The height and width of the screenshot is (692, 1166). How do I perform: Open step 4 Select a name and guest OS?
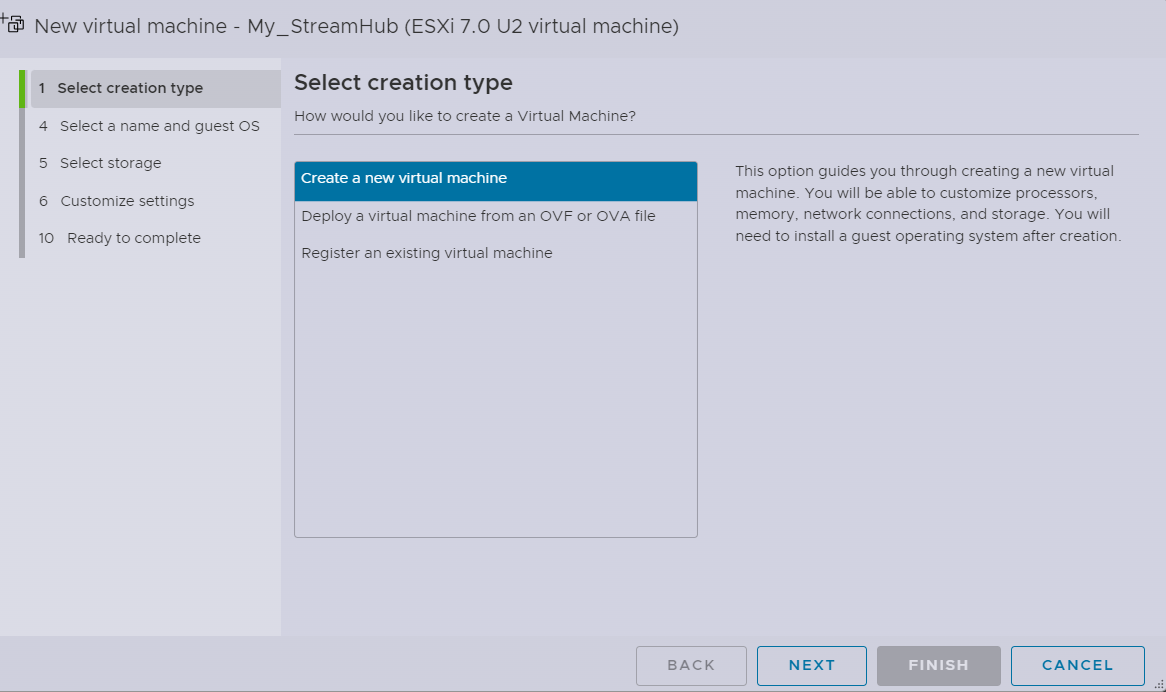(159, 126)
